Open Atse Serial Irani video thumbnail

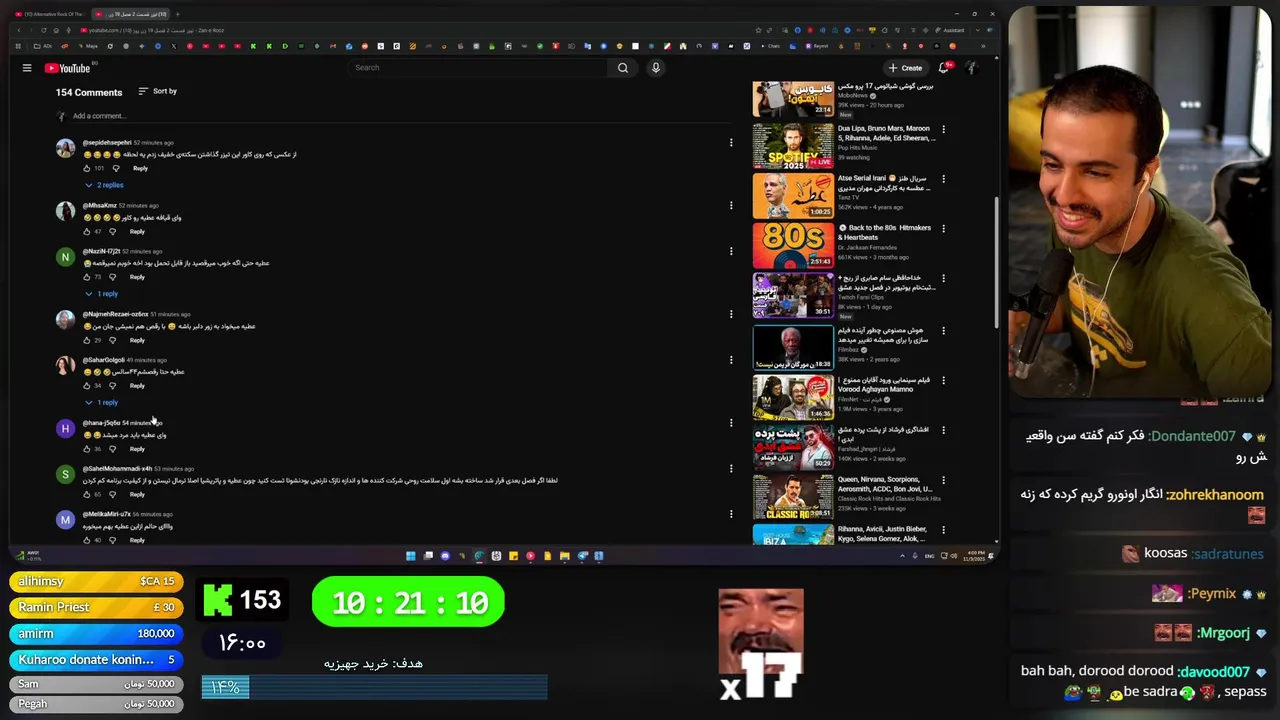[793, 195]
